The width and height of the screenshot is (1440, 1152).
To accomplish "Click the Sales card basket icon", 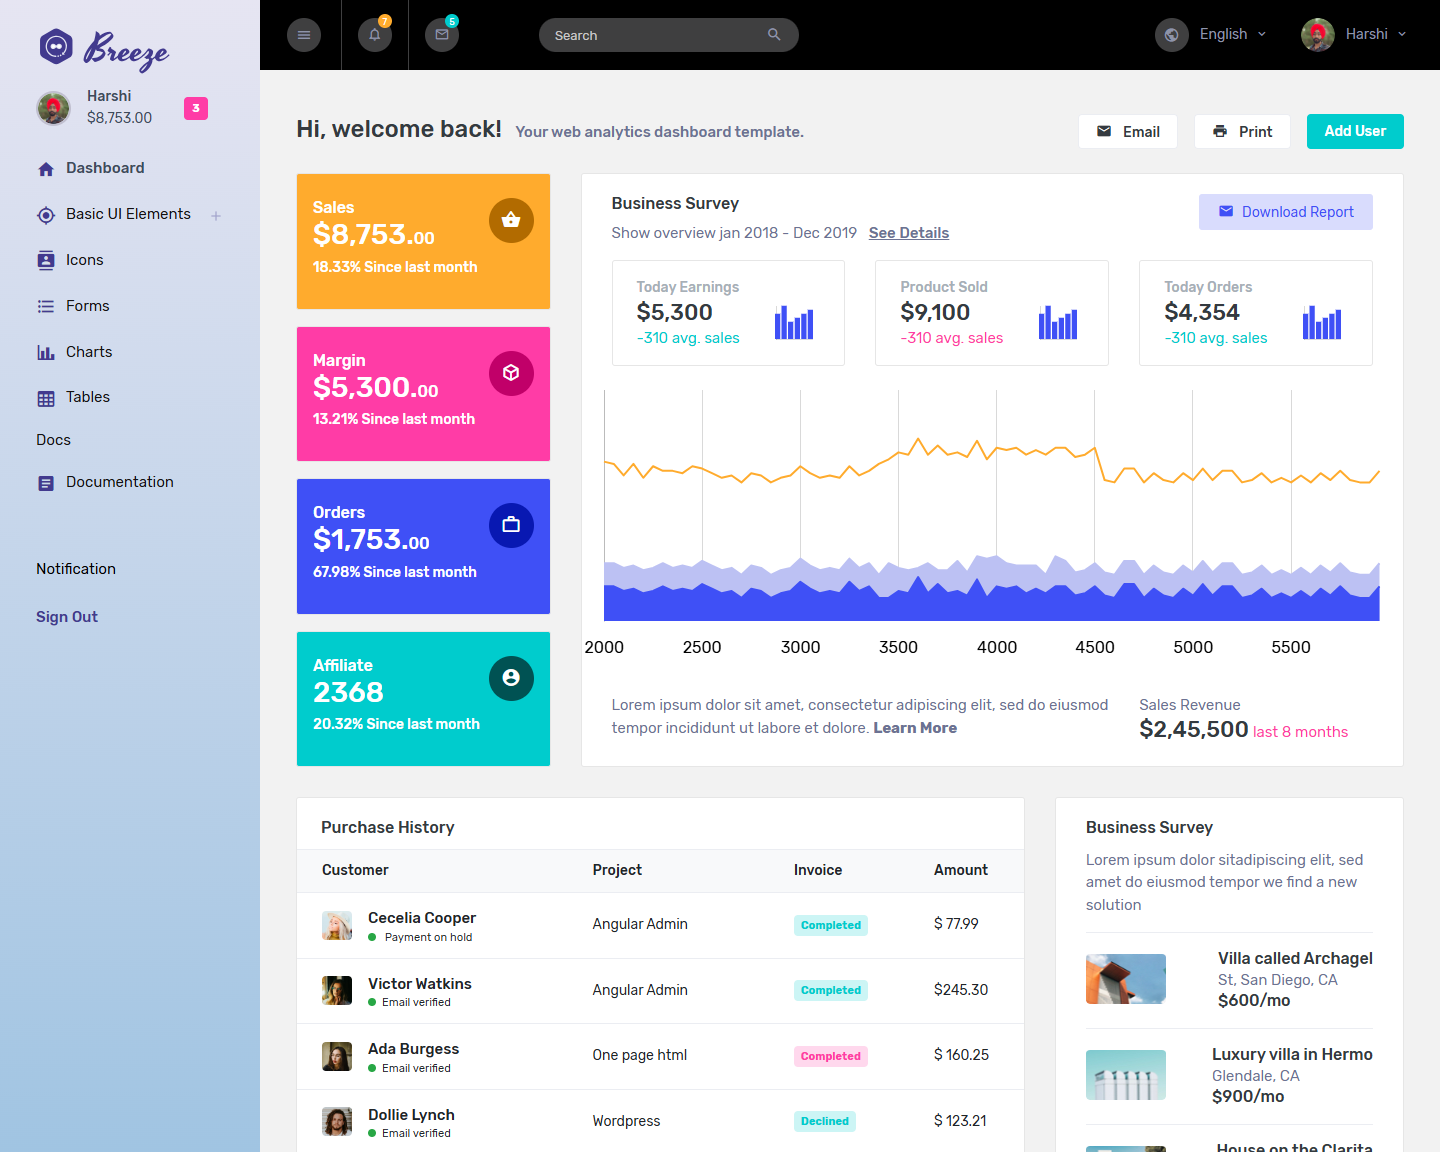I will tap(511, 220).
